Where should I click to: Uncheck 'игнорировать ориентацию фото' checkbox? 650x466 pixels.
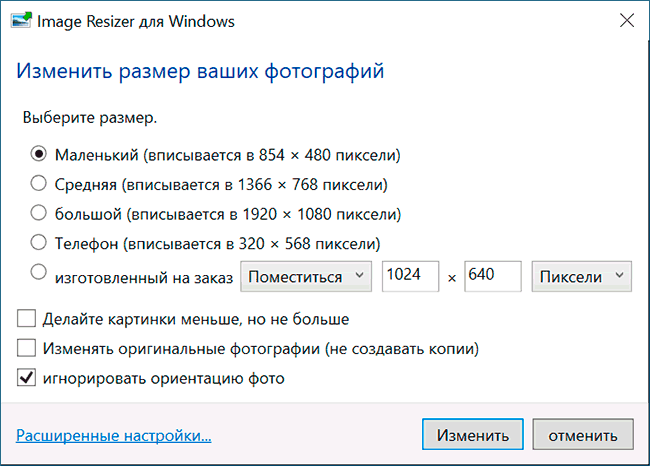[x=26, y=379]
